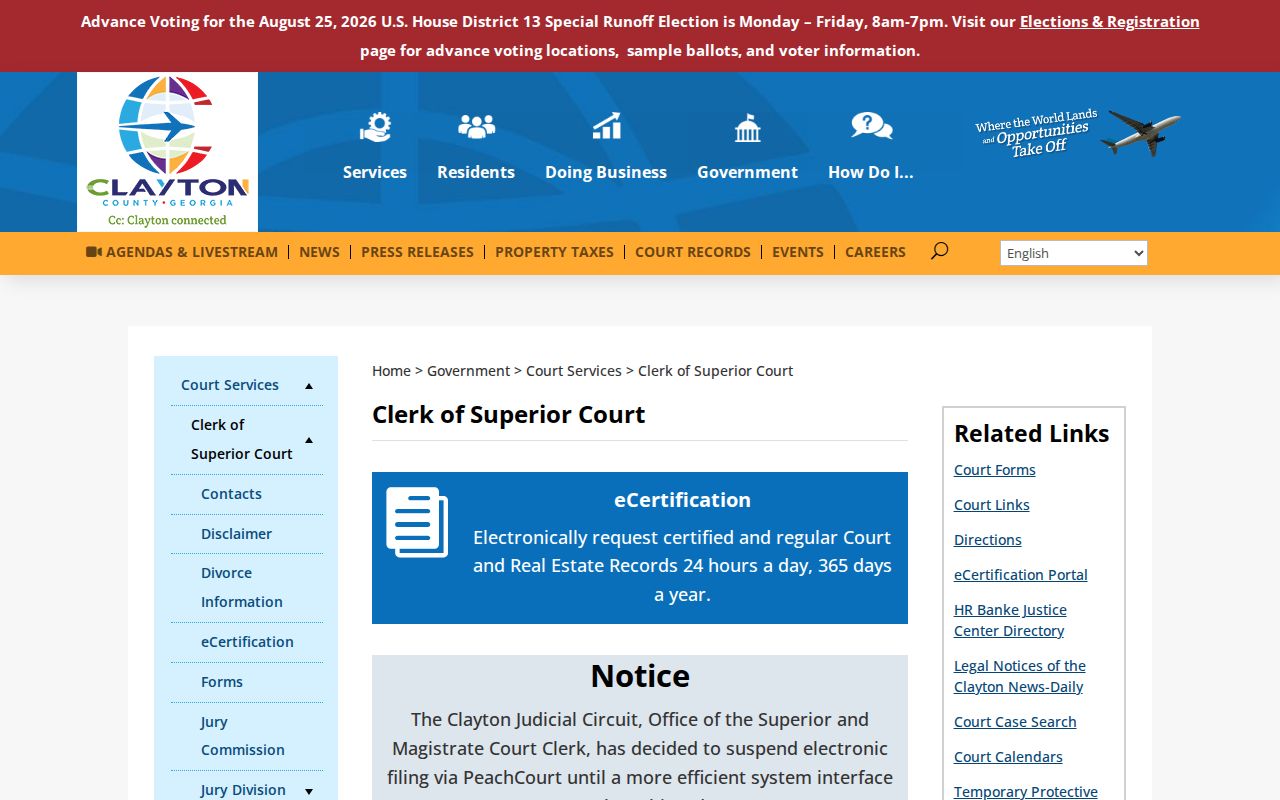Expand the Jury Division submenu
Viewport: 1280px width, 800px height.
pos(309,791)
